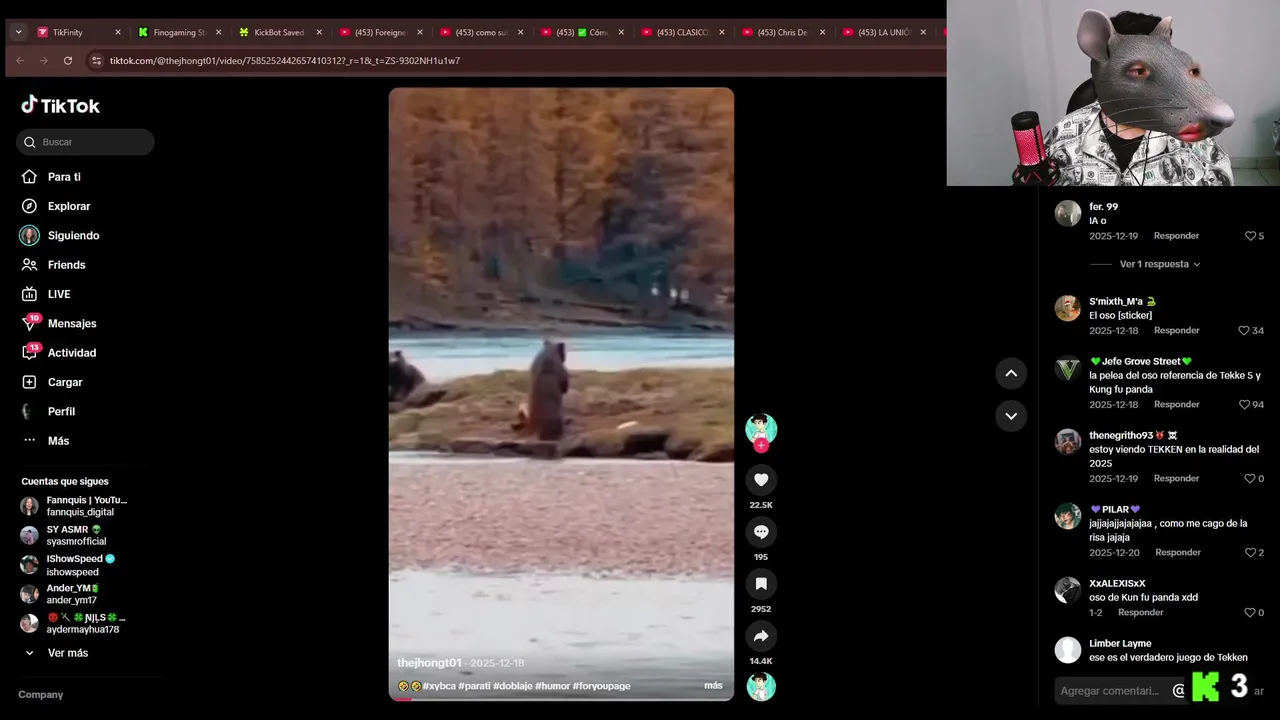Open Jefe Grove Street's avatar
1280x720 pixels.
click(1068, 370)
